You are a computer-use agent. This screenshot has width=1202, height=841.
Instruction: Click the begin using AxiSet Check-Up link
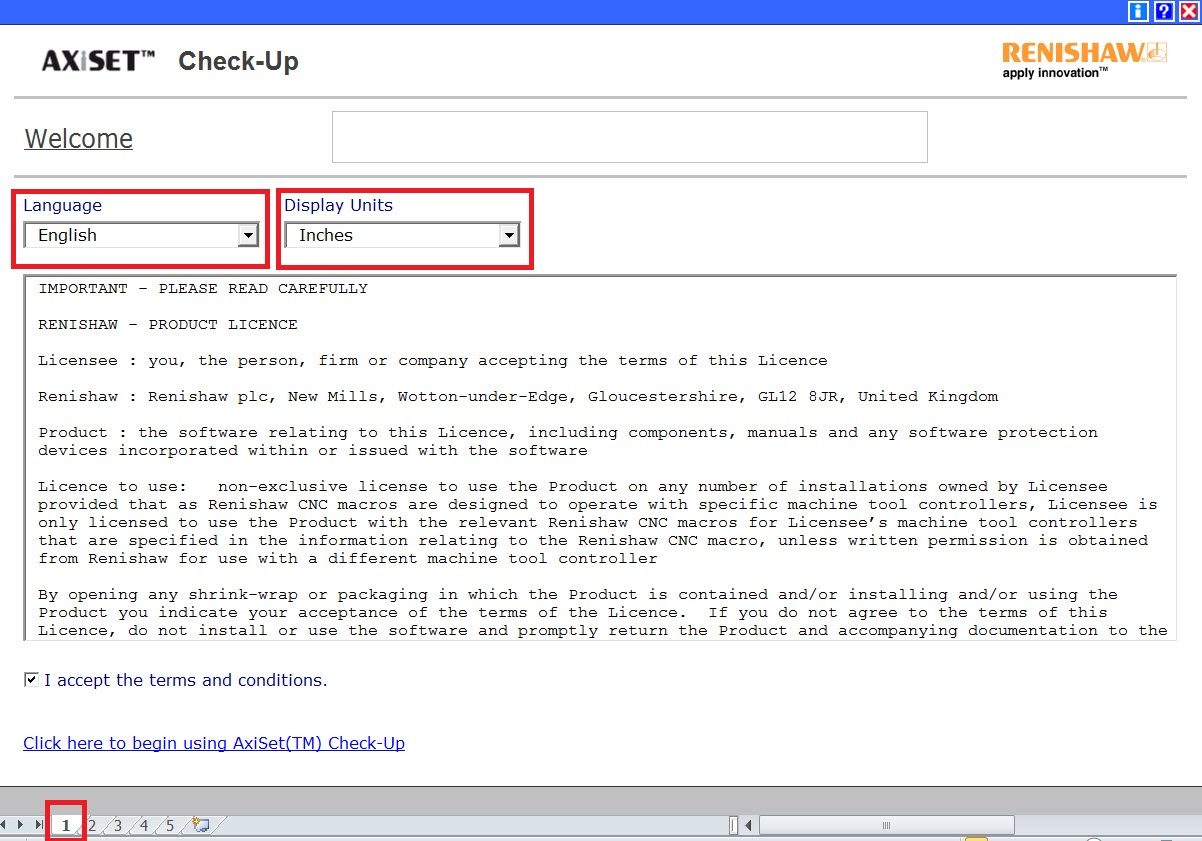[214, 743]
